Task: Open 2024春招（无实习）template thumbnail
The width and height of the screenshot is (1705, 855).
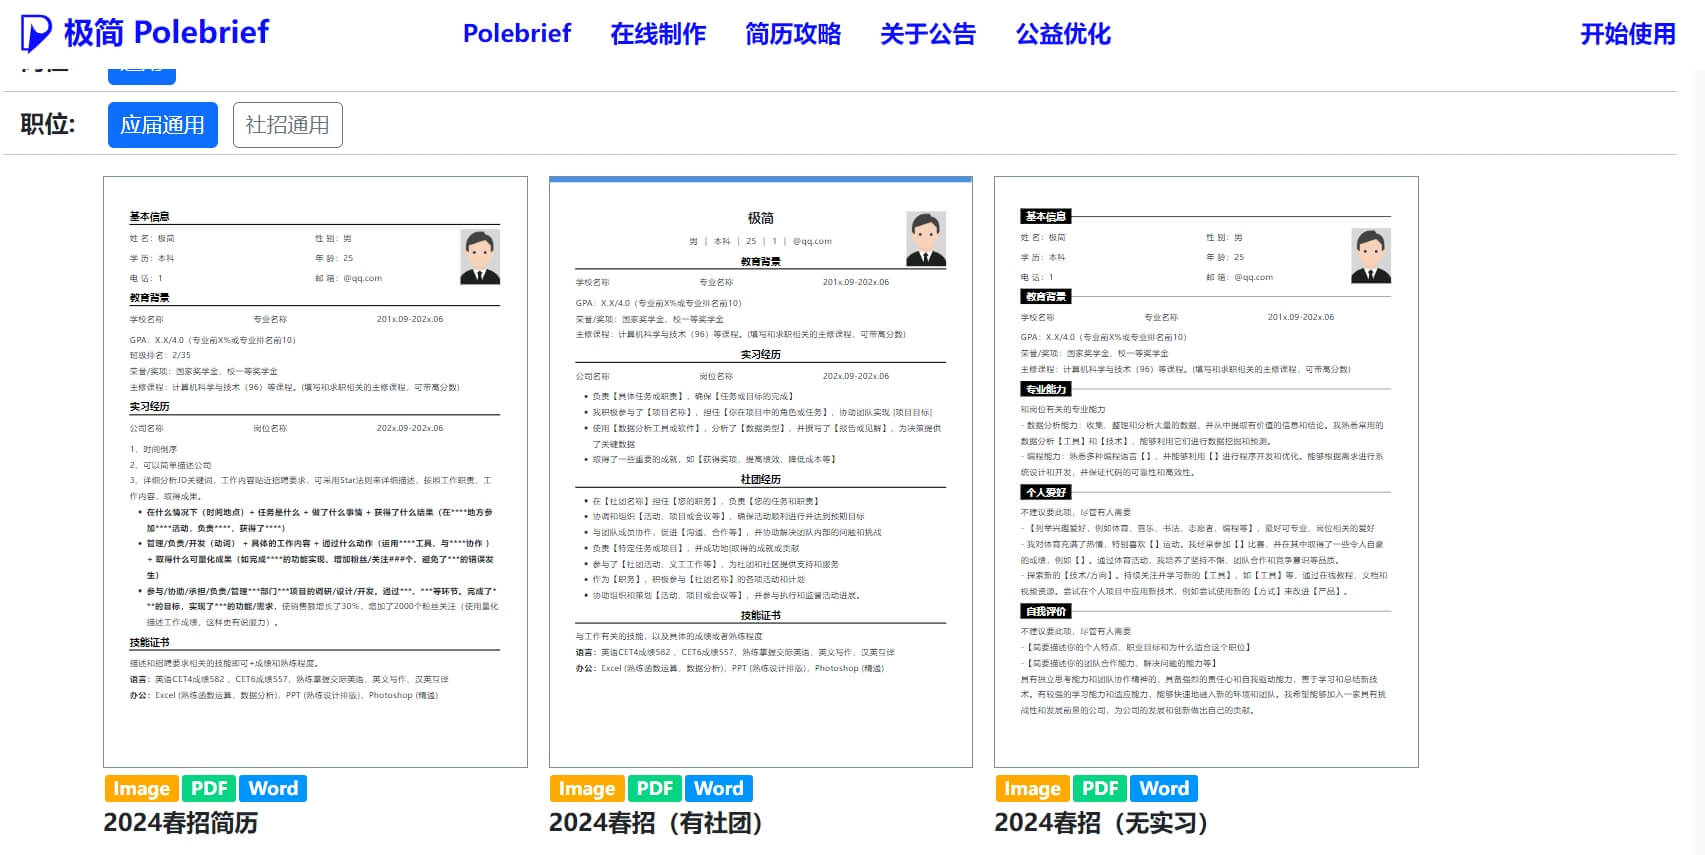Action: pos(1206,472)
